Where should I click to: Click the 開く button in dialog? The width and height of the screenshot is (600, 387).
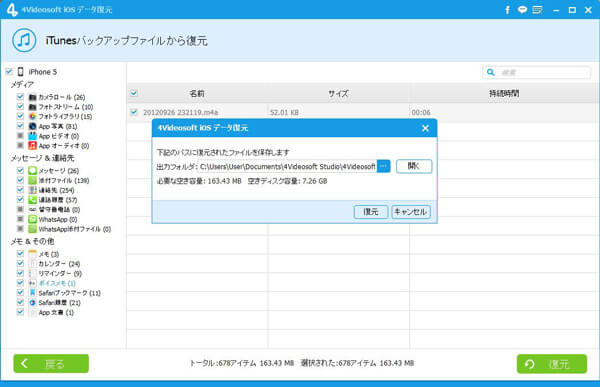pos(414,166)
